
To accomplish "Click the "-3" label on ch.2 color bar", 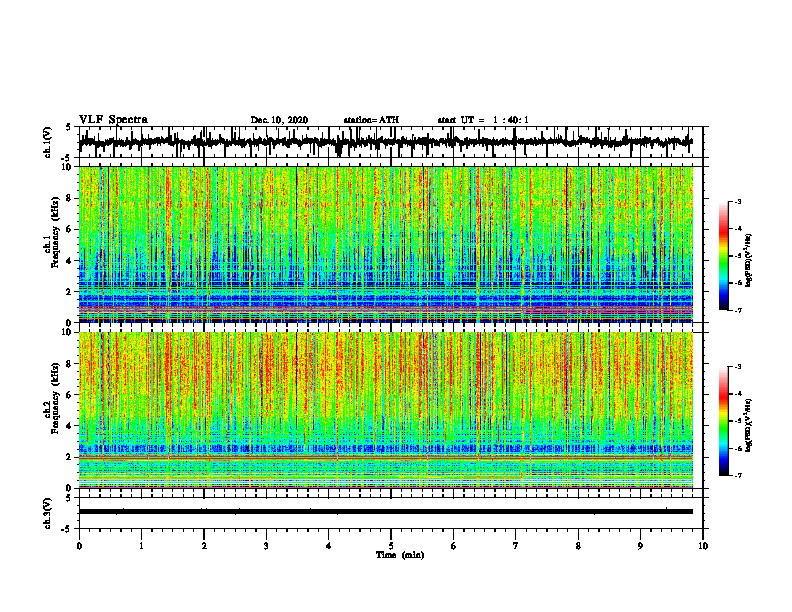I will coord(738,367).
